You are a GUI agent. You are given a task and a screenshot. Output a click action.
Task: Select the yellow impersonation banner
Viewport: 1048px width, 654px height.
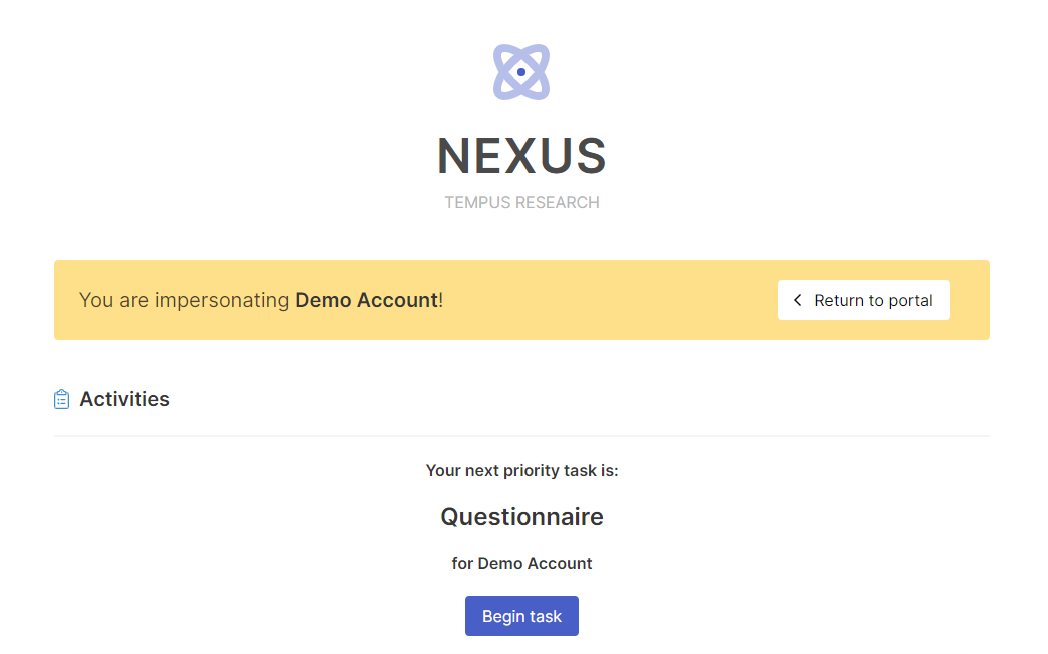521,299
